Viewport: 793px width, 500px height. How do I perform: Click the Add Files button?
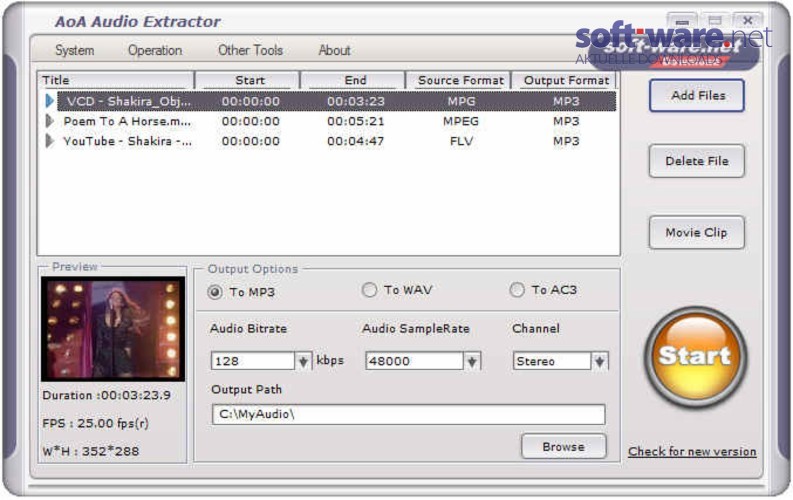click(x=697, y=96)
